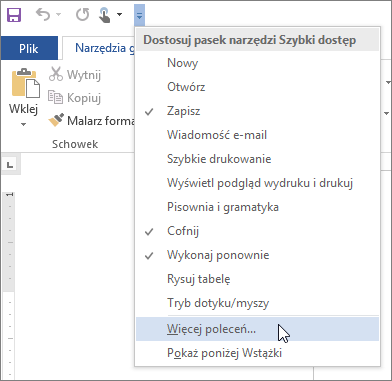Enable Otwórz in Quick Access menu
Screen dimensions: 392x381
(257, 87)
